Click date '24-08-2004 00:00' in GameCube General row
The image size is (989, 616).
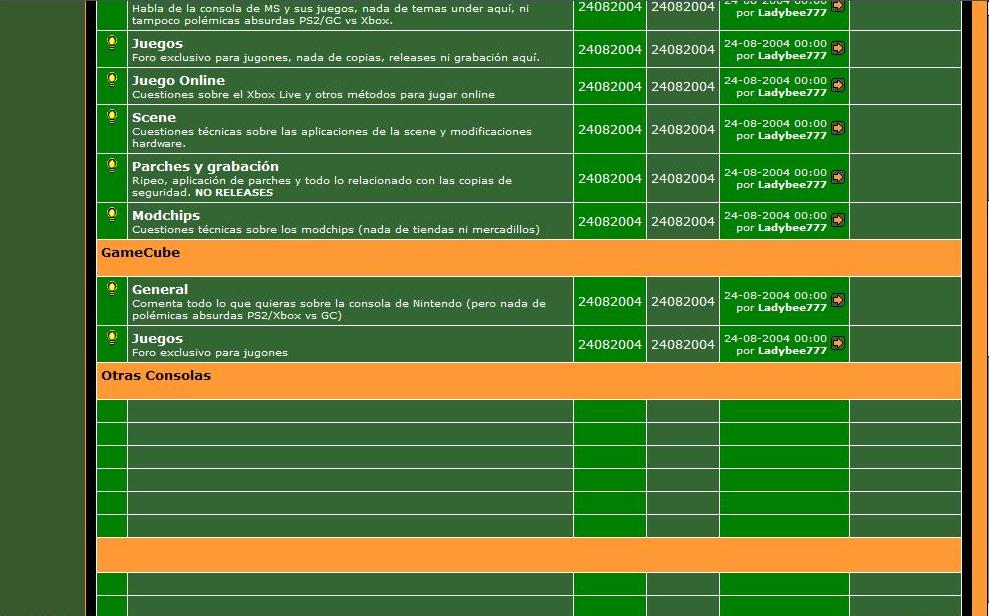(775, 296)
